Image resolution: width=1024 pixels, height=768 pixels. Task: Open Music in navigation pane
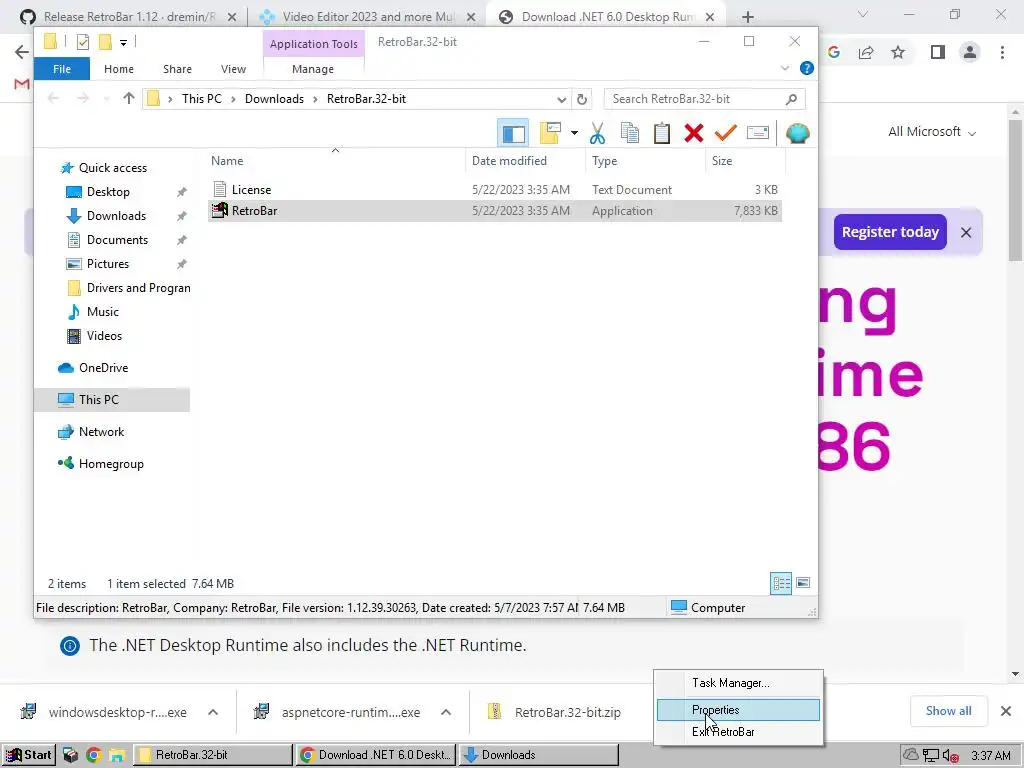(103, 312)
